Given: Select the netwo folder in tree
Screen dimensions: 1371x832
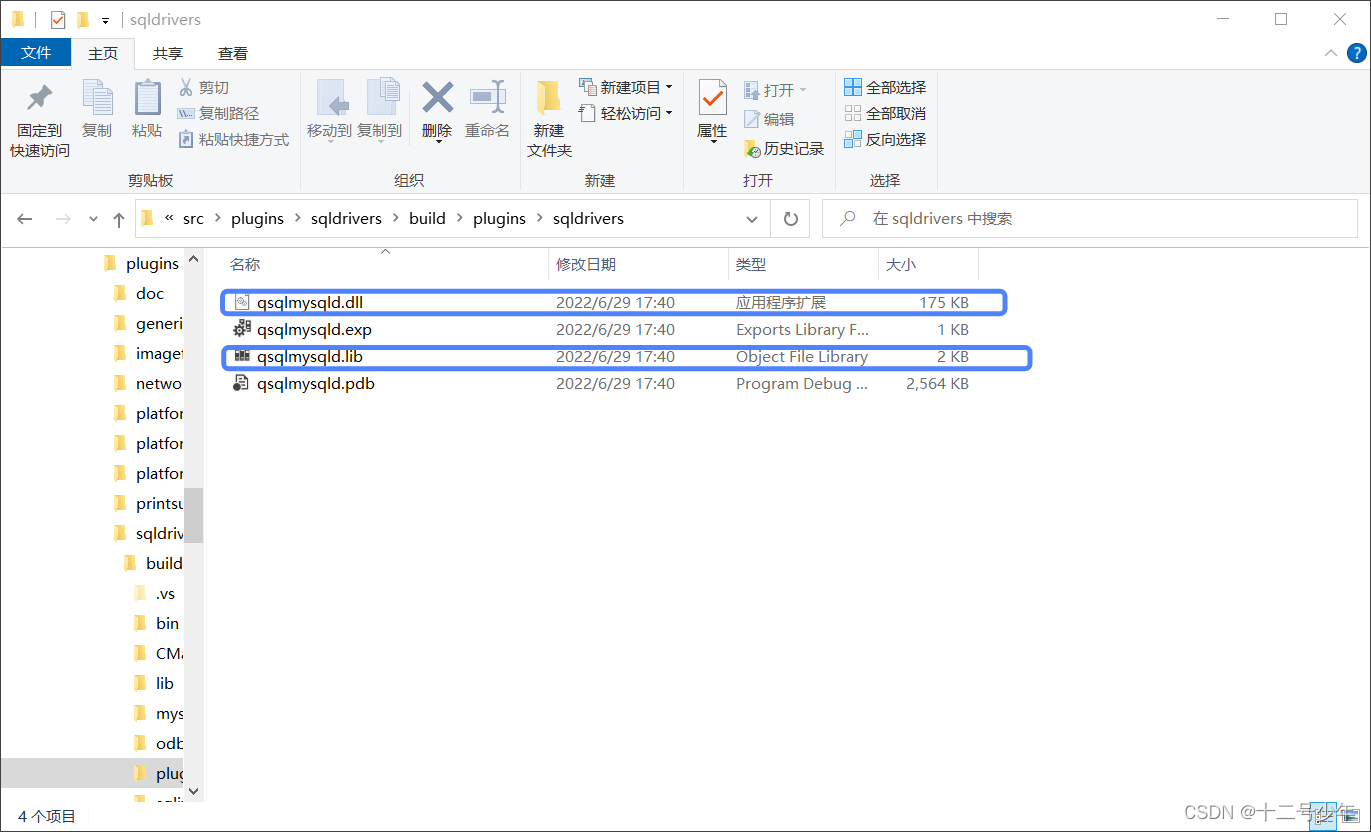Looking at the screenshot, I should tap(148, 383).
